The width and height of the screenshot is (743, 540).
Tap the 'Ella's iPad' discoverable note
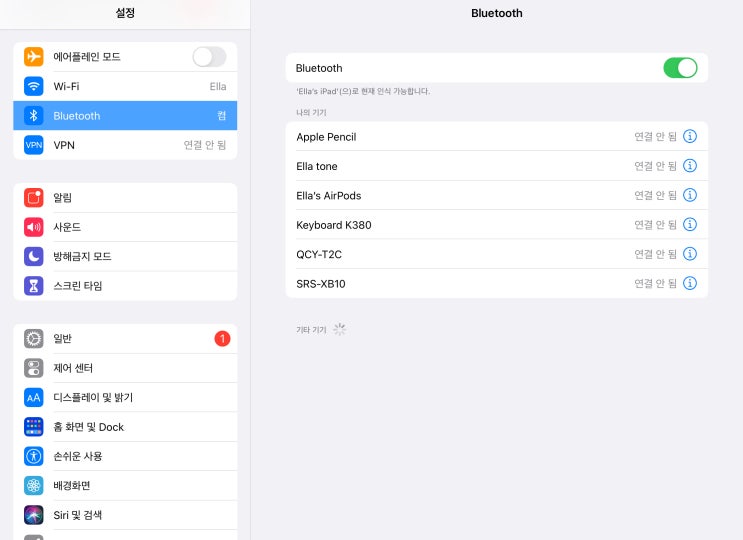[x=363, y=91]
